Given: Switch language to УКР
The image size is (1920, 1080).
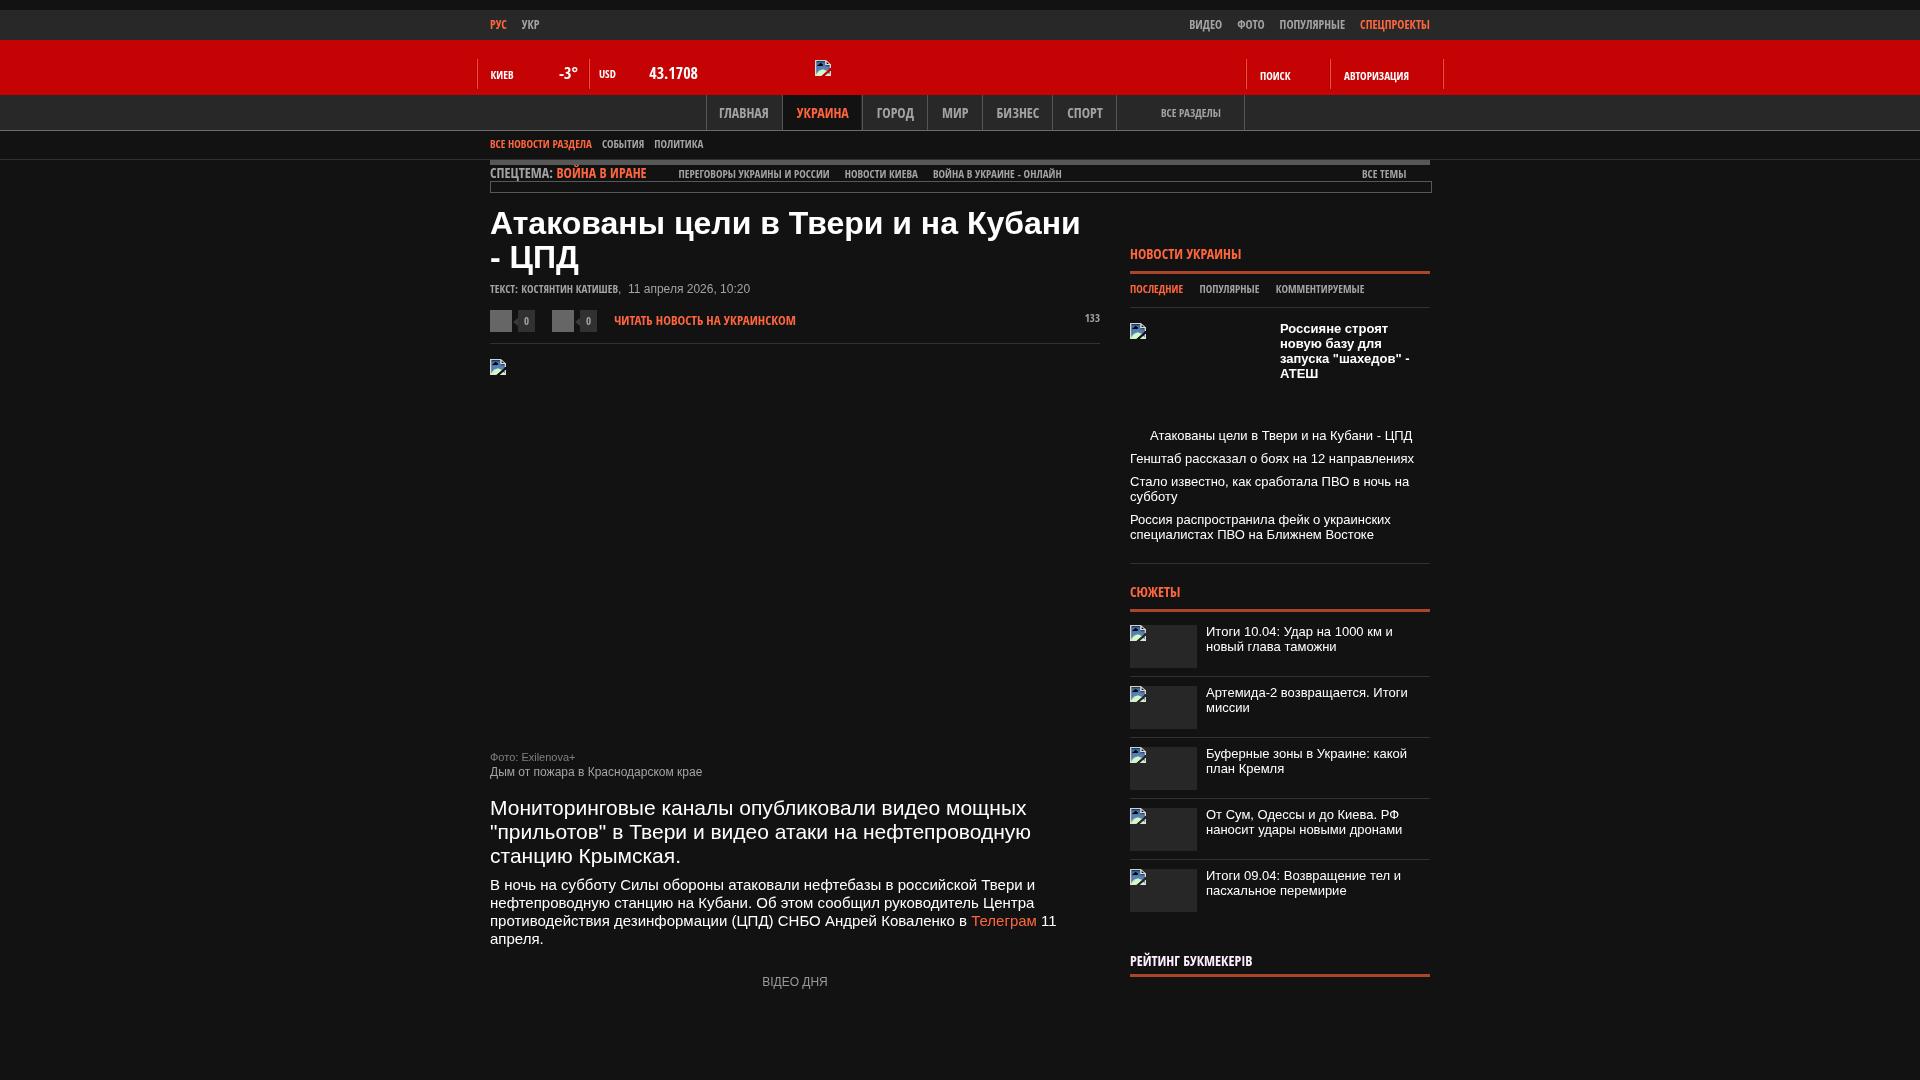Looking at the screenshot, I should [530, 25].
